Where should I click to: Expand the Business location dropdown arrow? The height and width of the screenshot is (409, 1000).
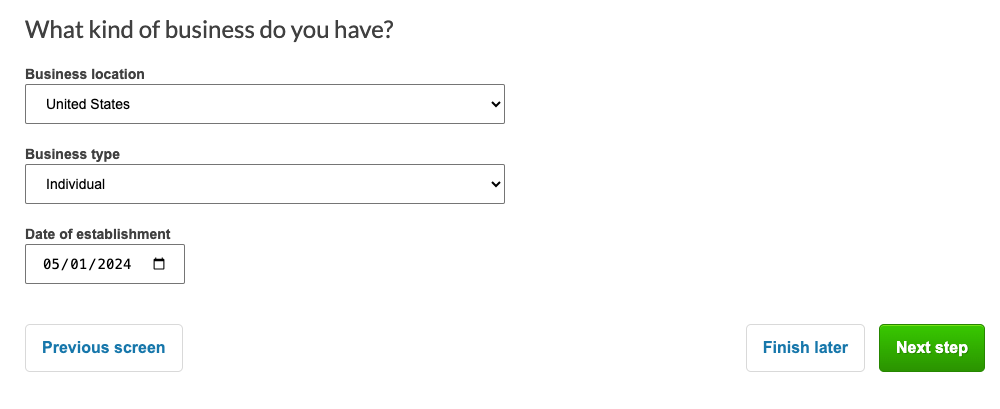click(x=496, y=104)
